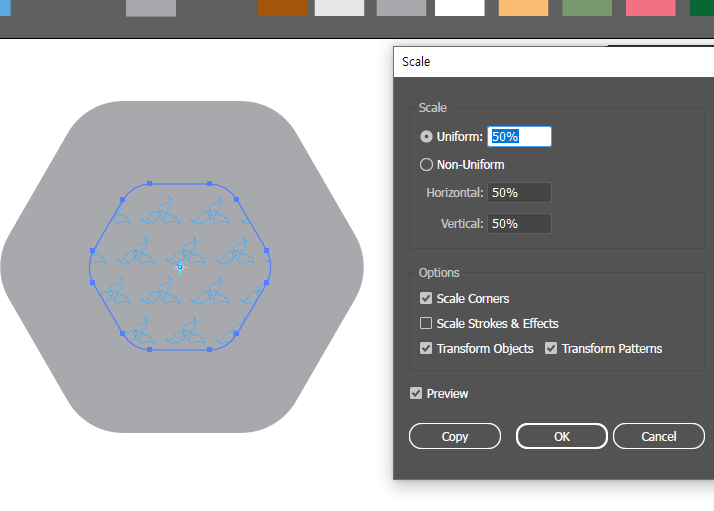Cancel the Scale dialog

(x=658, y=436)
